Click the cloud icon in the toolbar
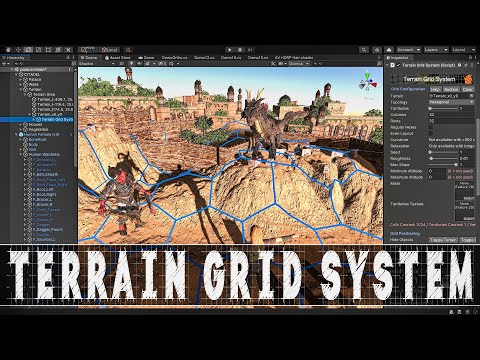Screen dimensions: 480x360 click(x=389, y=50)
